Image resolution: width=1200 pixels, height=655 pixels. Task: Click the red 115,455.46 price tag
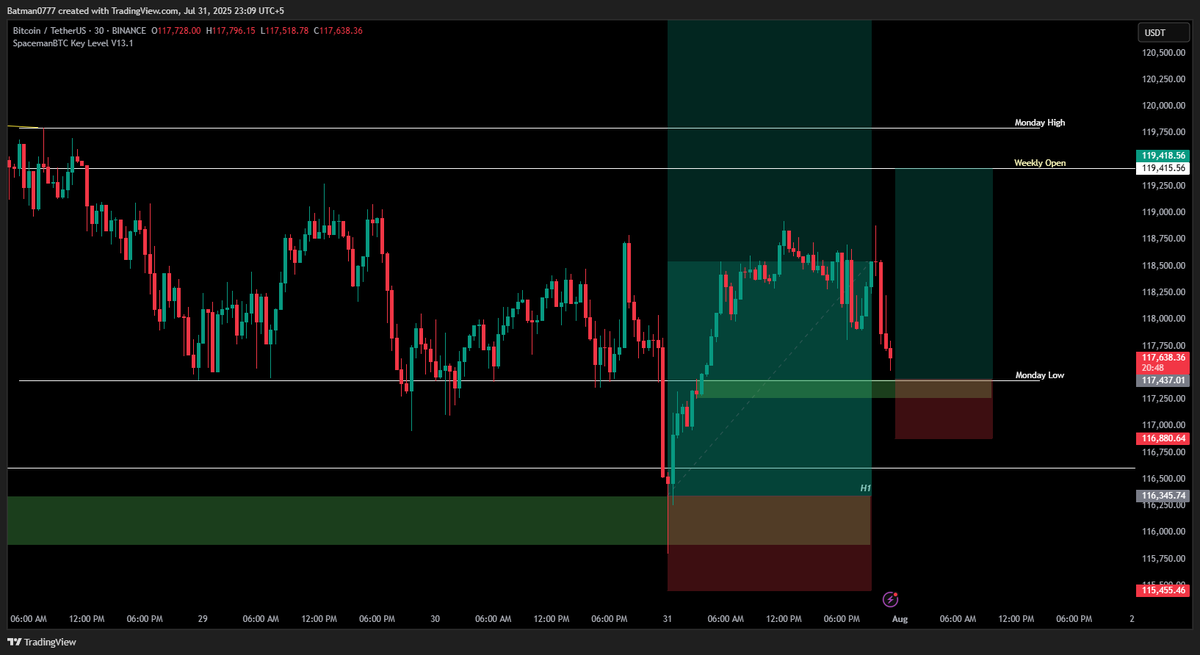1162,590
